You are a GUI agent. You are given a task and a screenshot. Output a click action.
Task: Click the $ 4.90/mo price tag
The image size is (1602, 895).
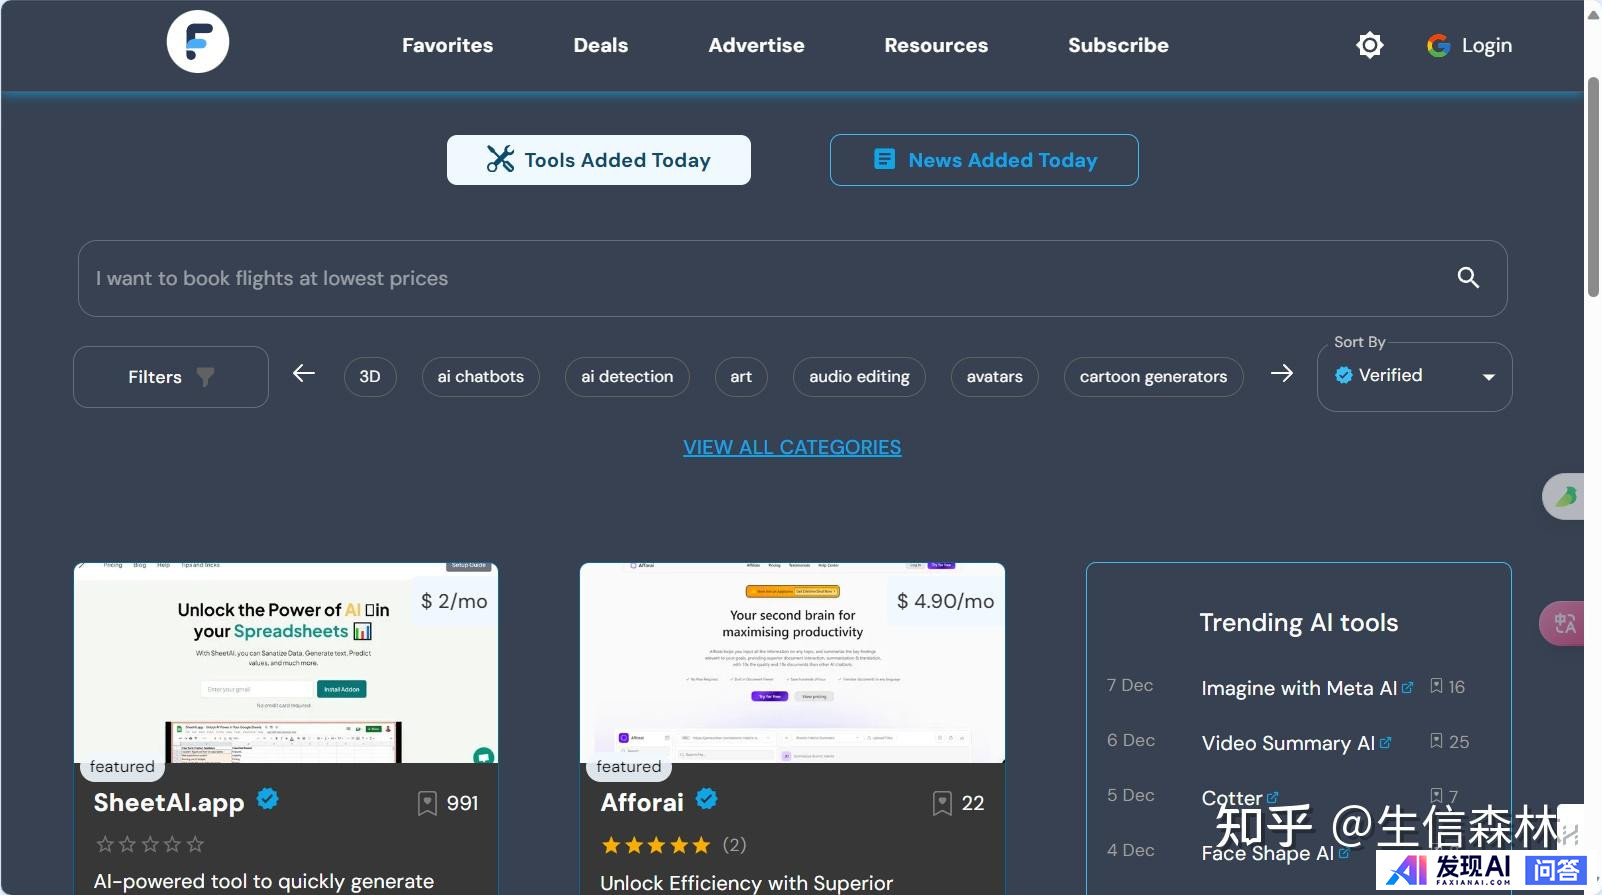[x=945, y=601]
